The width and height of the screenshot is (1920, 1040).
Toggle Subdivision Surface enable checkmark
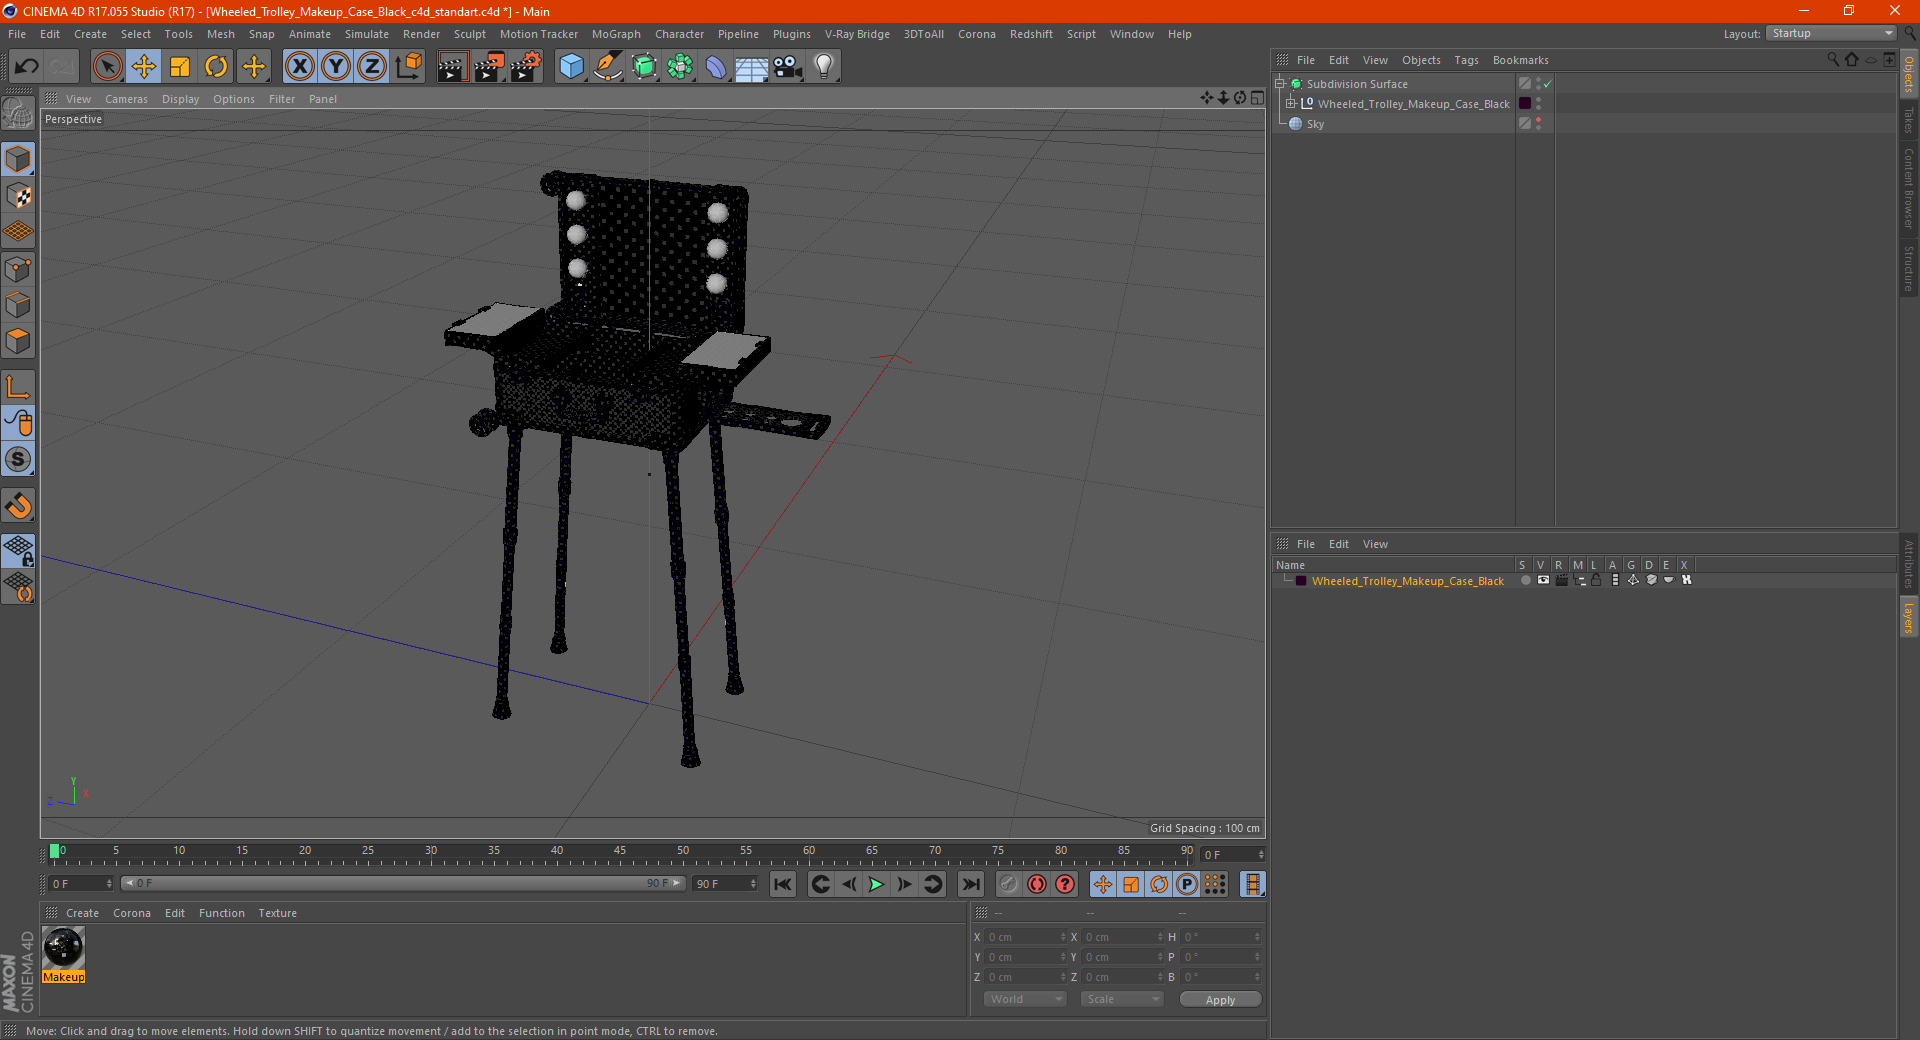pyautogui.click(x=1547, y=84)
